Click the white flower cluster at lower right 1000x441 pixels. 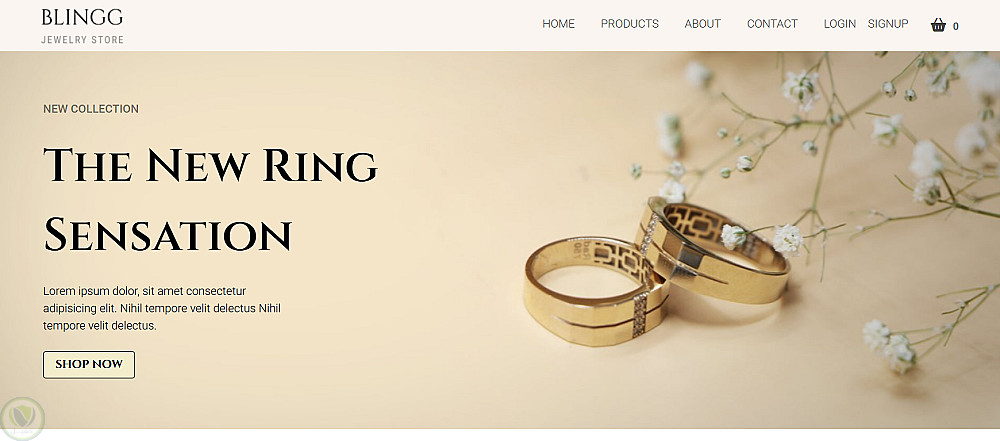click(890, 345)
